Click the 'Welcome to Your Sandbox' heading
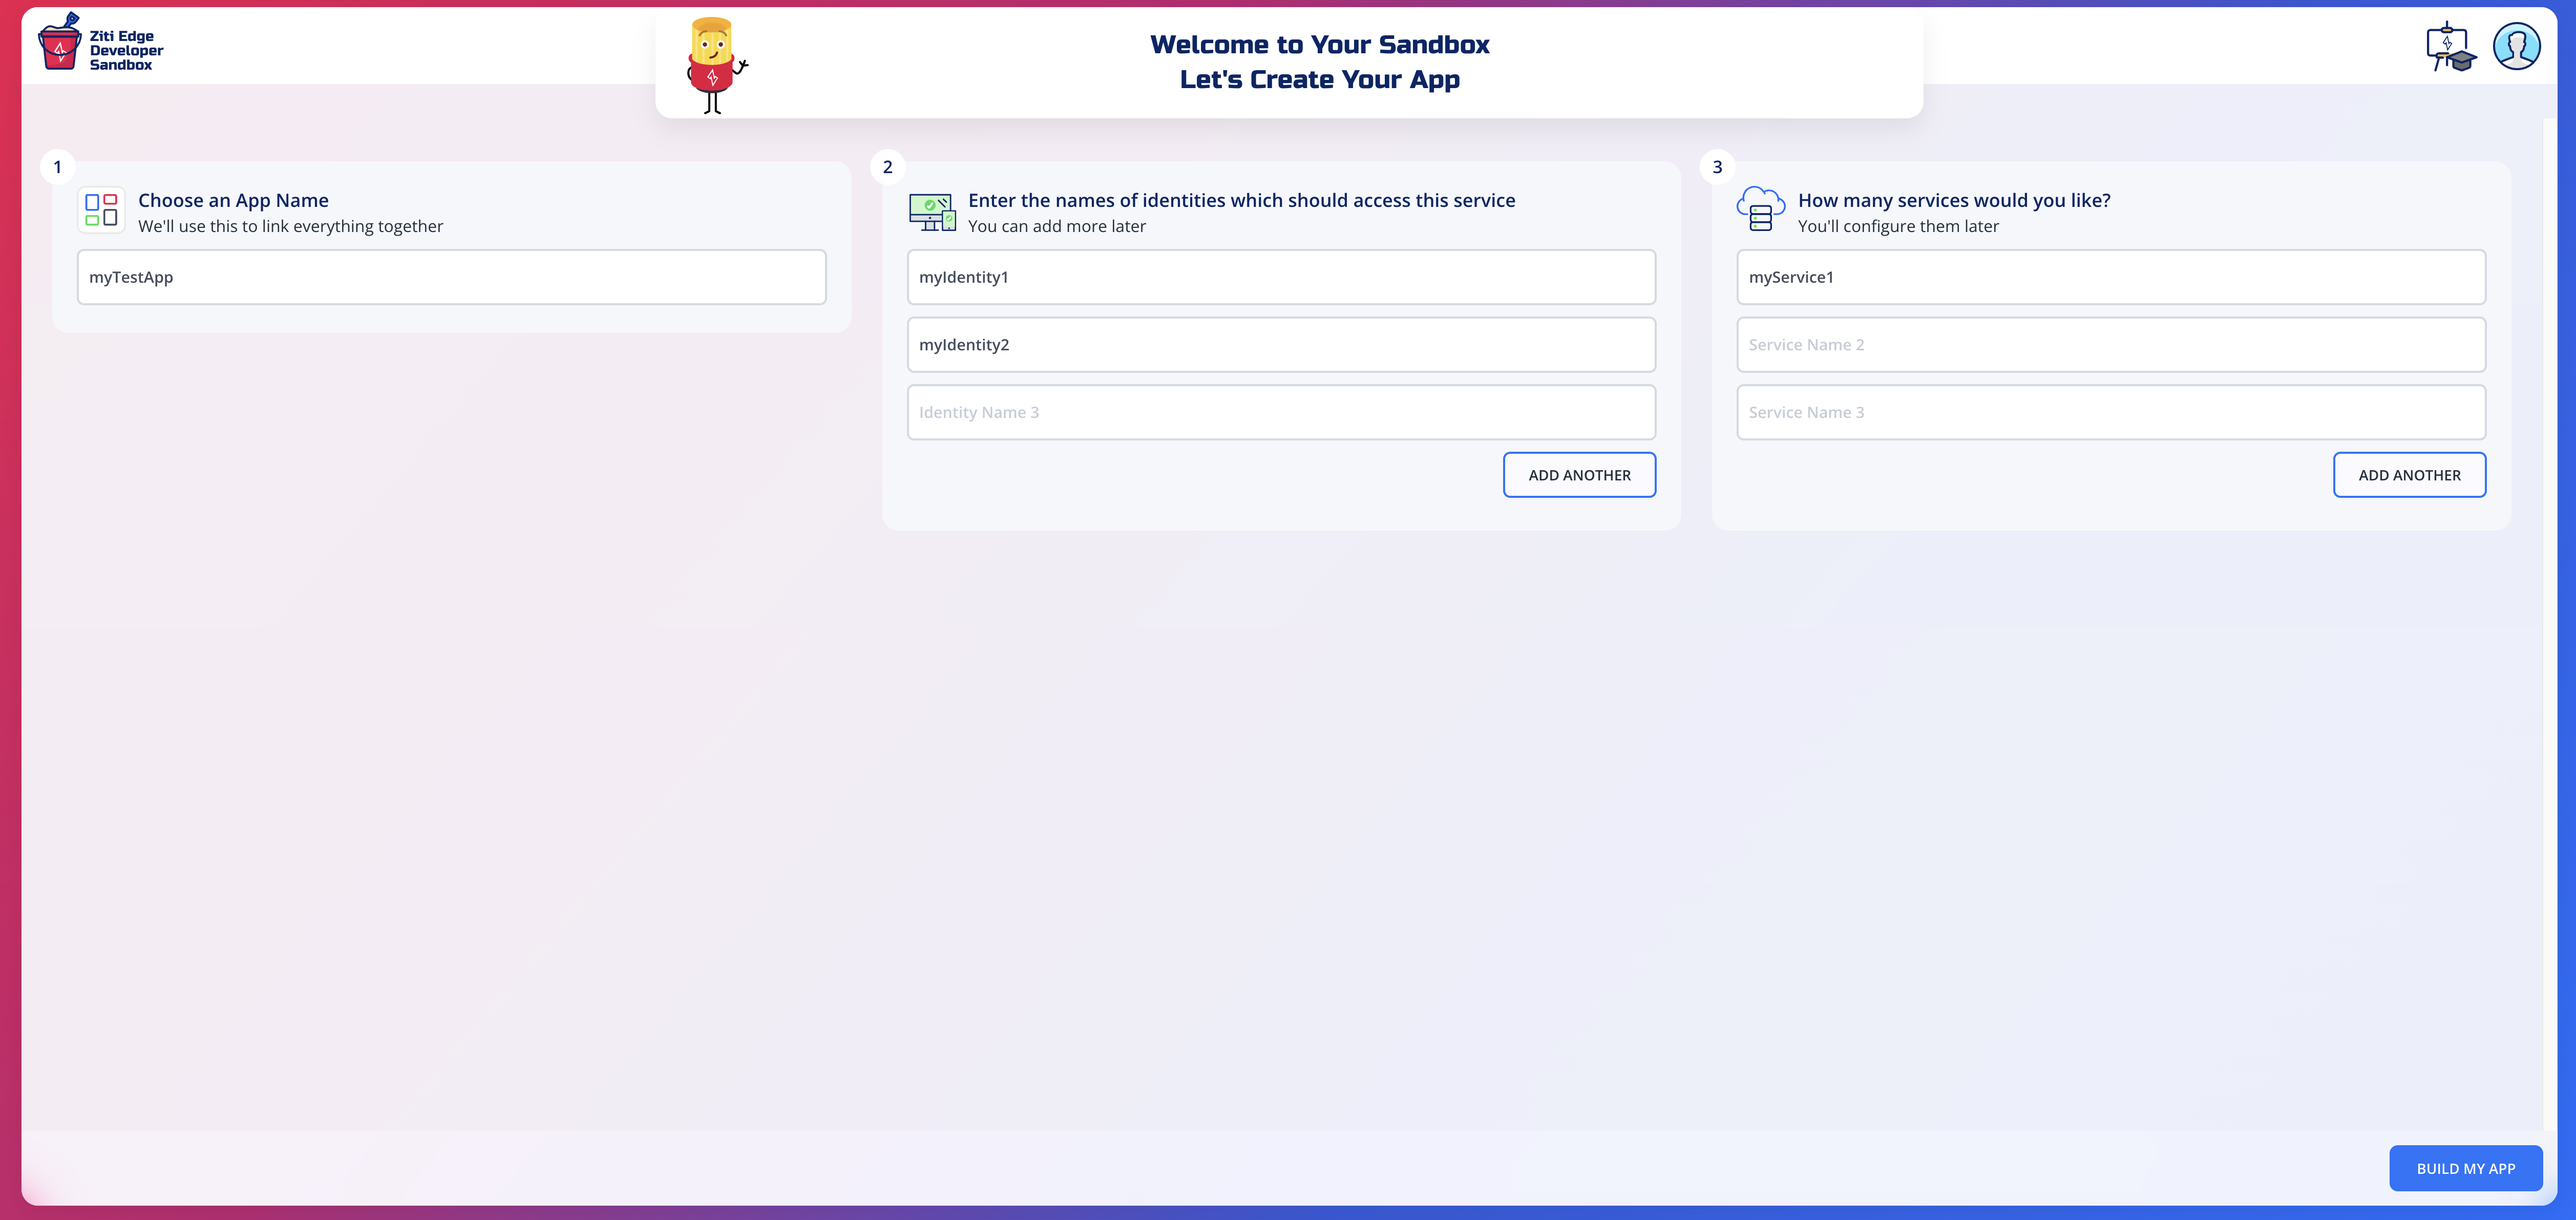This screenshot has width=2576, height=1220. point(1319,45)
